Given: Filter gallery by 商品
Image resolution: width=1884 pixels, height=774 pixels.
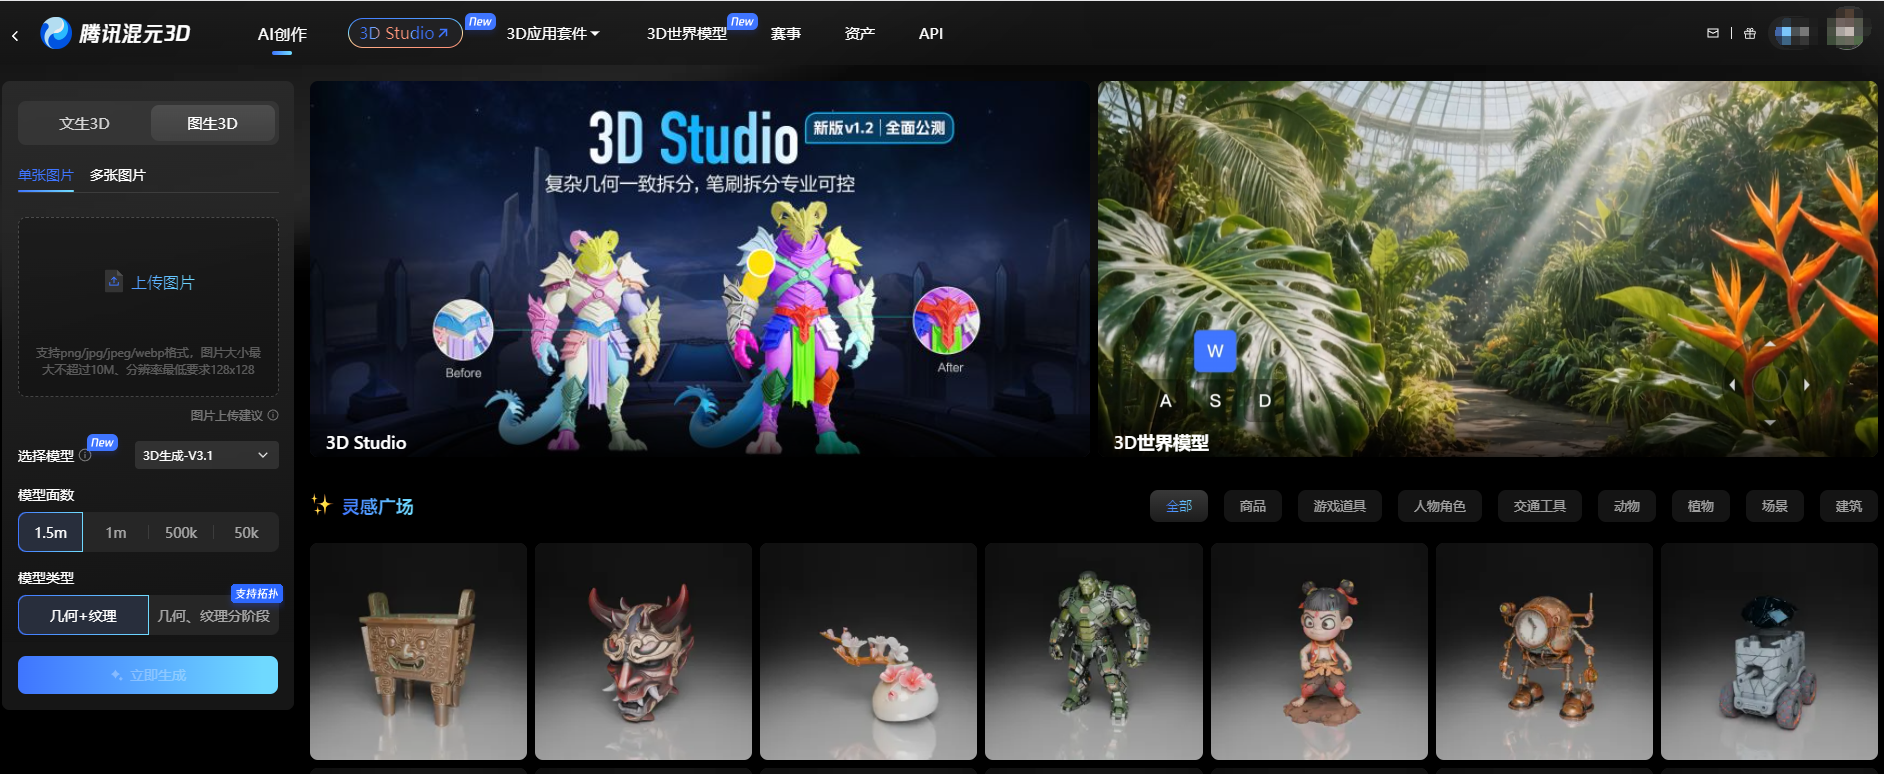Looking at the screenshot, I should click(x=1253, y=506).
